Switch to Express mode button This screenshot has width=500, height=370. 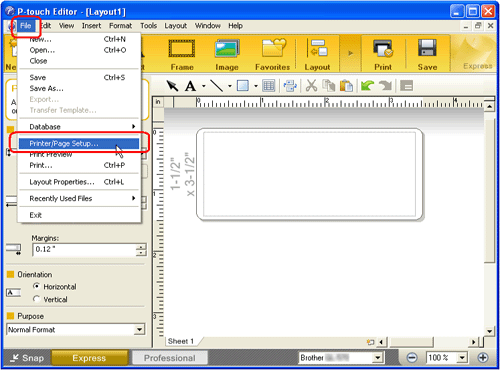[x=89, y=358]
